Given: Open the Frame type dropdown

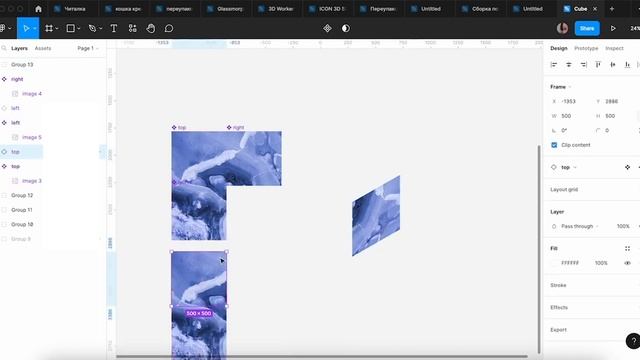Looking at the screenshot, I should pyautogui.click(x=561, y=87).
